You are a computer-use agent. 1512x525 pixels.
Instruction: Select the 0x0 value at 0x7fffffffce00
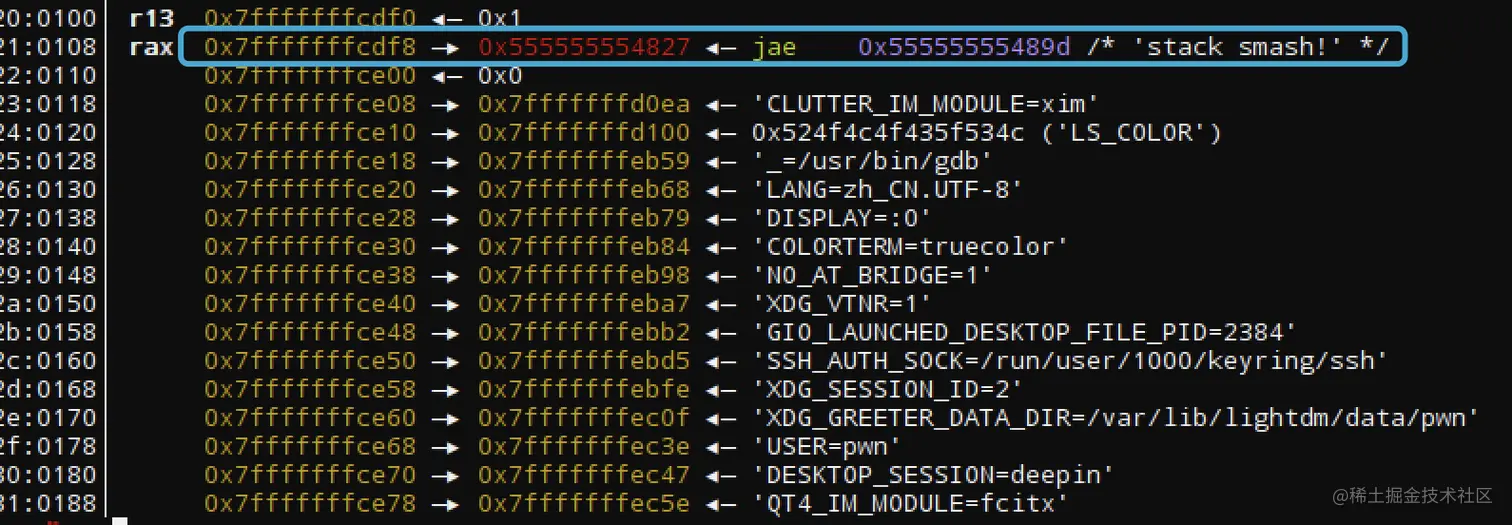(x=500, y=75)
